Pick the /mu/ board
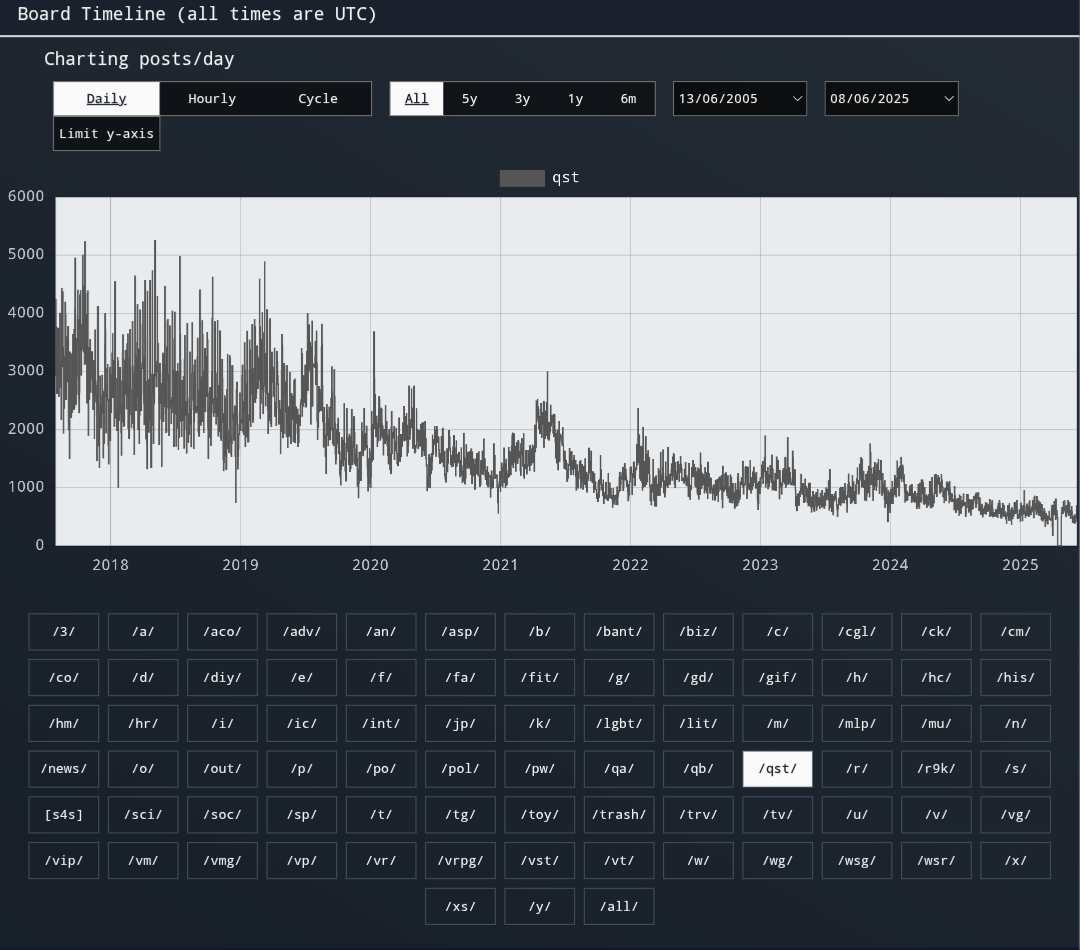Viewport: 1080px width, 950px height. [x=936, y=723]
